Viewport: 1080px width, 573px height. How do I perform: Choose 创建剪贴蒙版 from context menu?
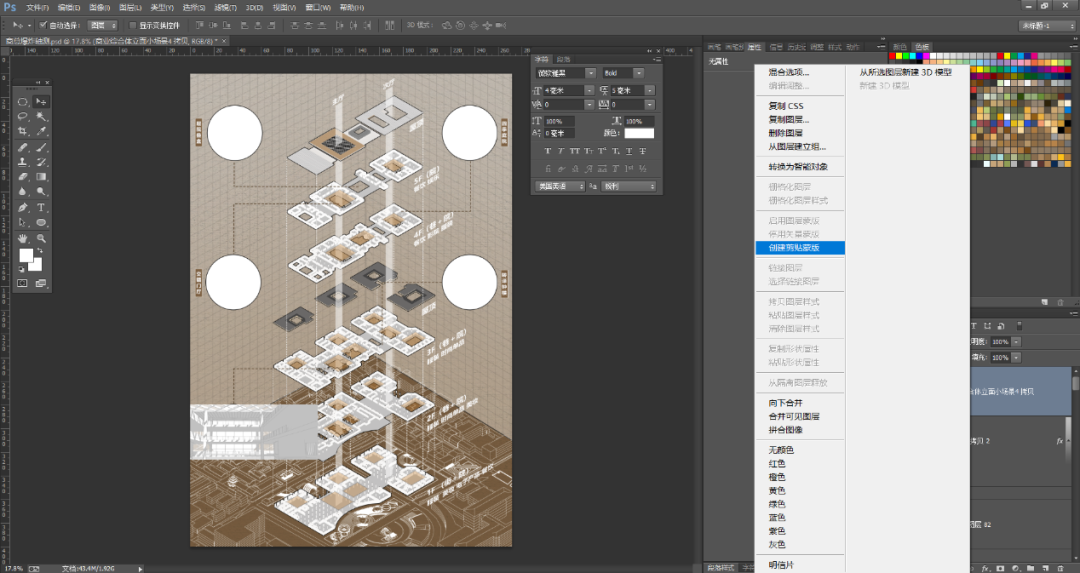(x=800, y=248)
